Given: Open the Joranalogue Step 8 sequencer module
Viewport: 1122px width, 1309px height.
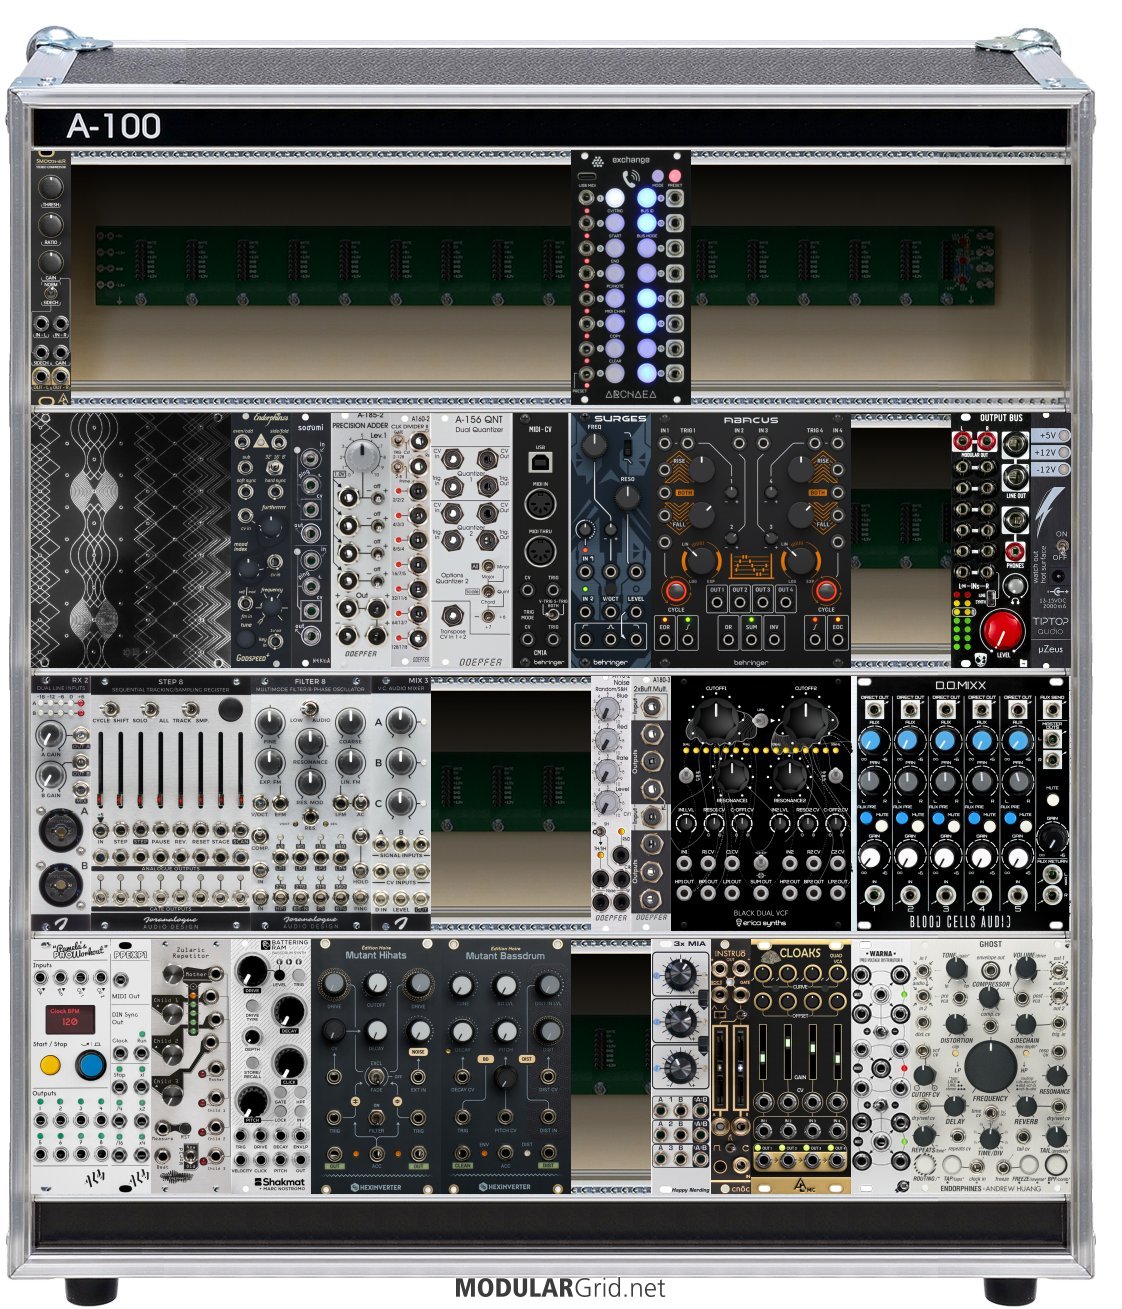Looking at the screenshot, I should pos(171,804).
